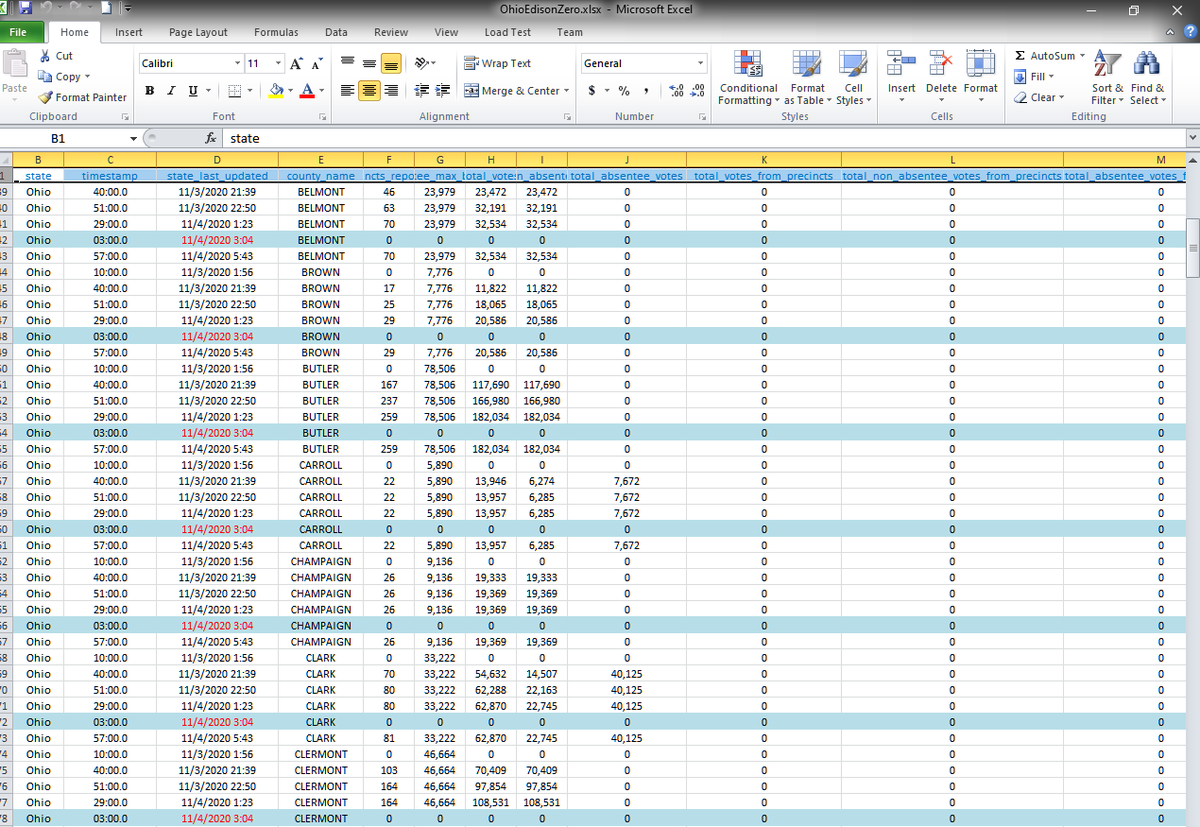This screenshot has width=1200, height=827.
Task: Open the Calibri font name dropdown
Action: tap(236, 63)
